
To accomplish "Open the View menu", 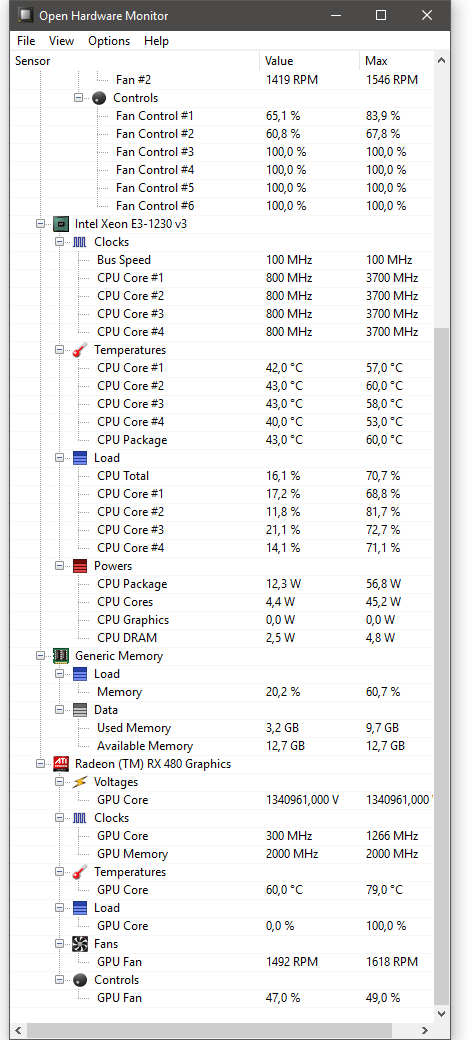I will [62, 40].
